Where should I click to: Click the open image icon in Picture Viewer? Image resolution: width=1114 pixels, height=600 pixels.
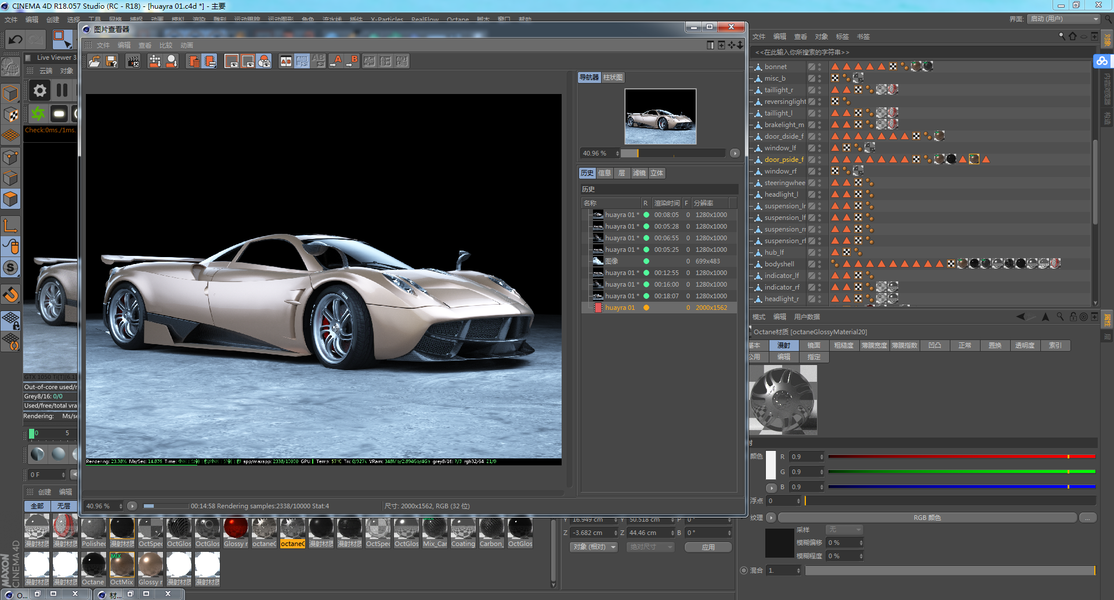[94, 61]
